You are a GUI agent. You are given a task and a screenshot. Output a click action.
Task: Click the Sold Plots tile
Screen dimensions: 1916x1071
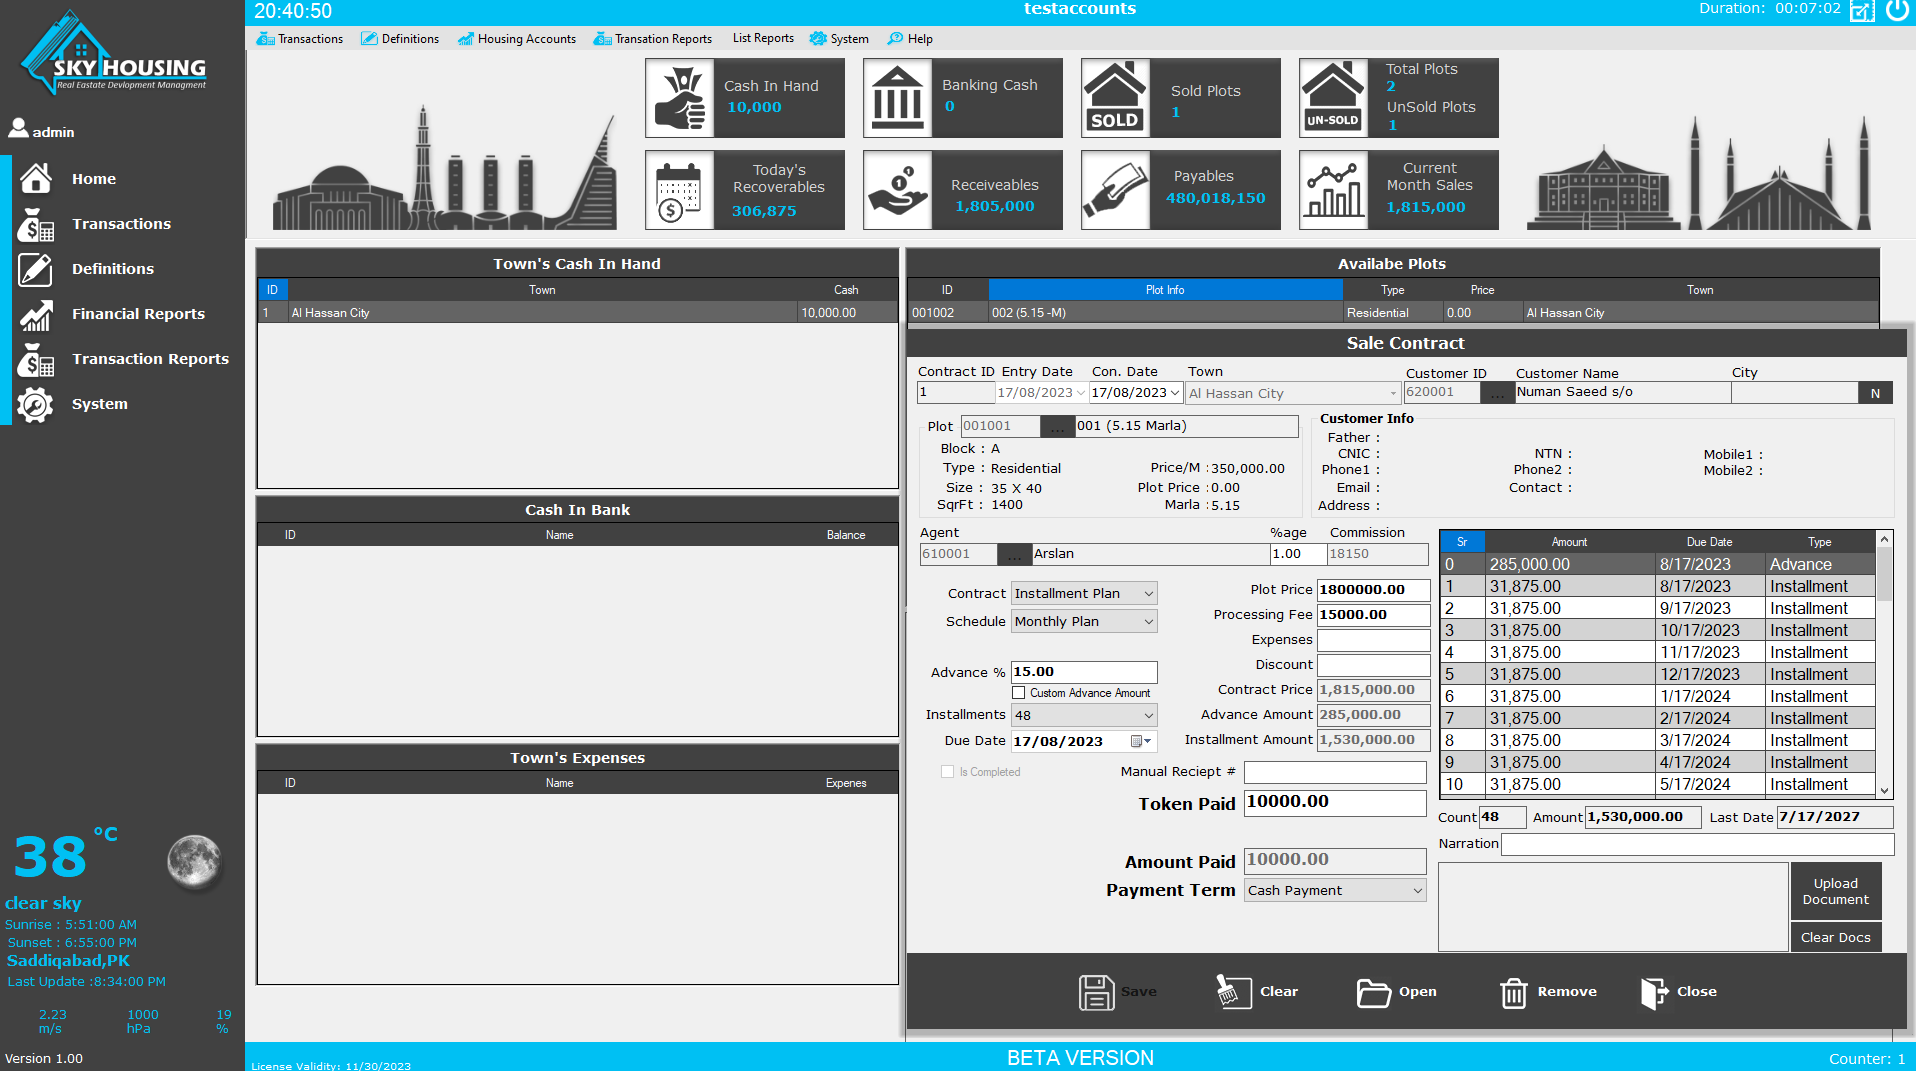pyautogui.click(x=1180, y=97)
